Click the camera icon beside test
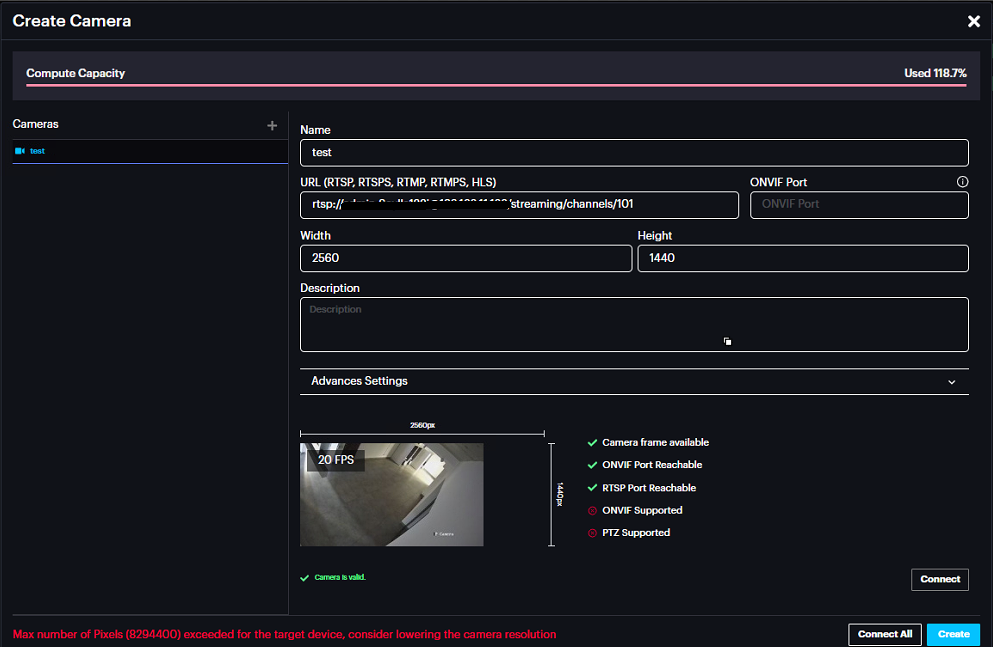Image resolution: width=993 pixels, height=647 pixels. click(19, 151)
